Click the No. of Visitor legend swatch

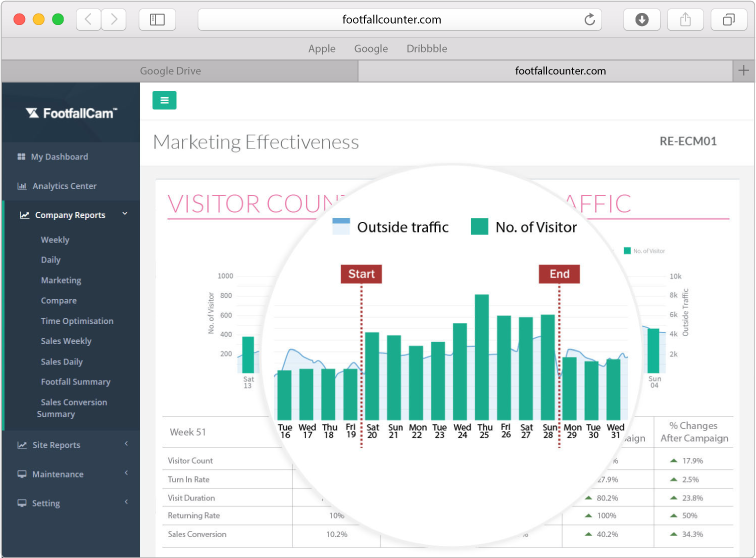pyautogui.click(x=479, y=226)
